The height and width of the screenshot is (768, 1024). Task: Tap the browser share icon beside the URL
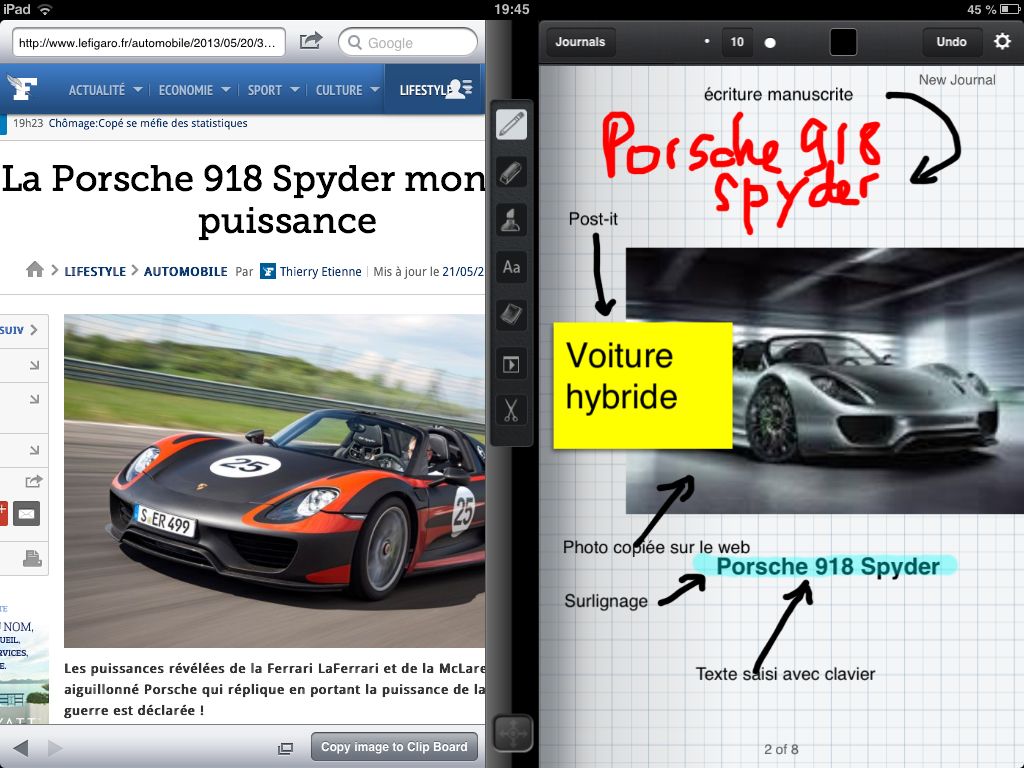click(x=311, y=41)
